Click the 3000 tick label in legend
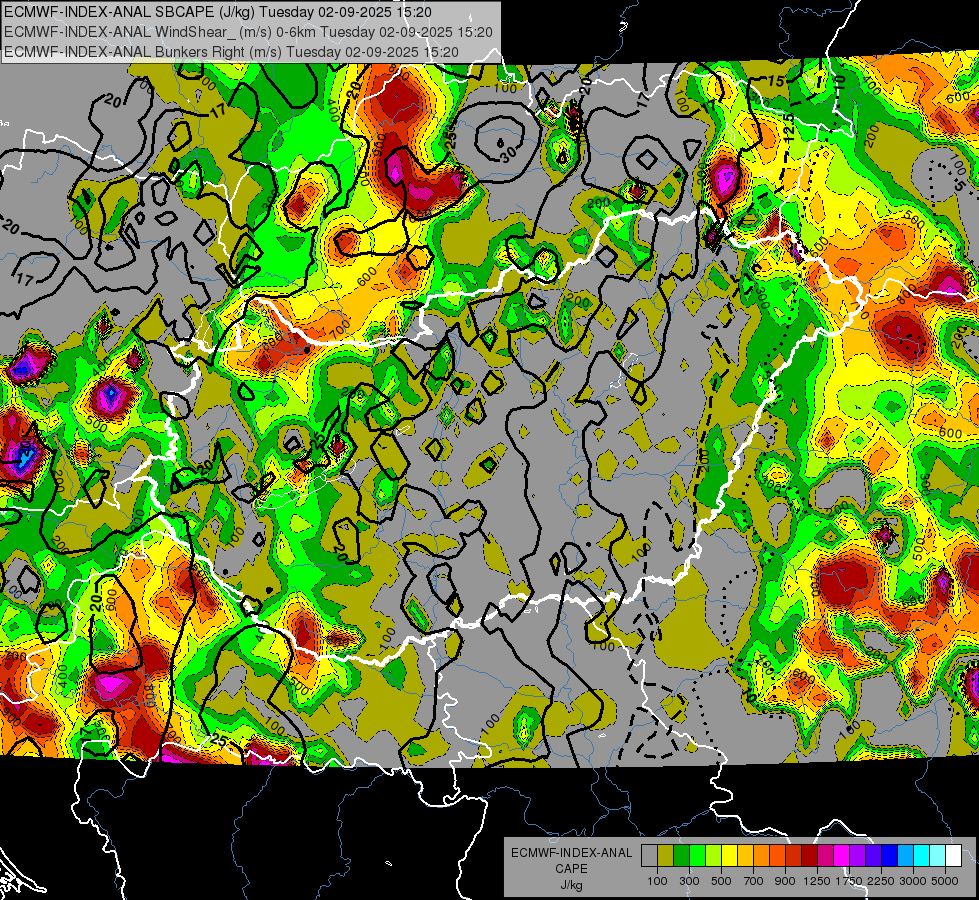The width and height of the screenshot is (979, 900). [913, 881]
